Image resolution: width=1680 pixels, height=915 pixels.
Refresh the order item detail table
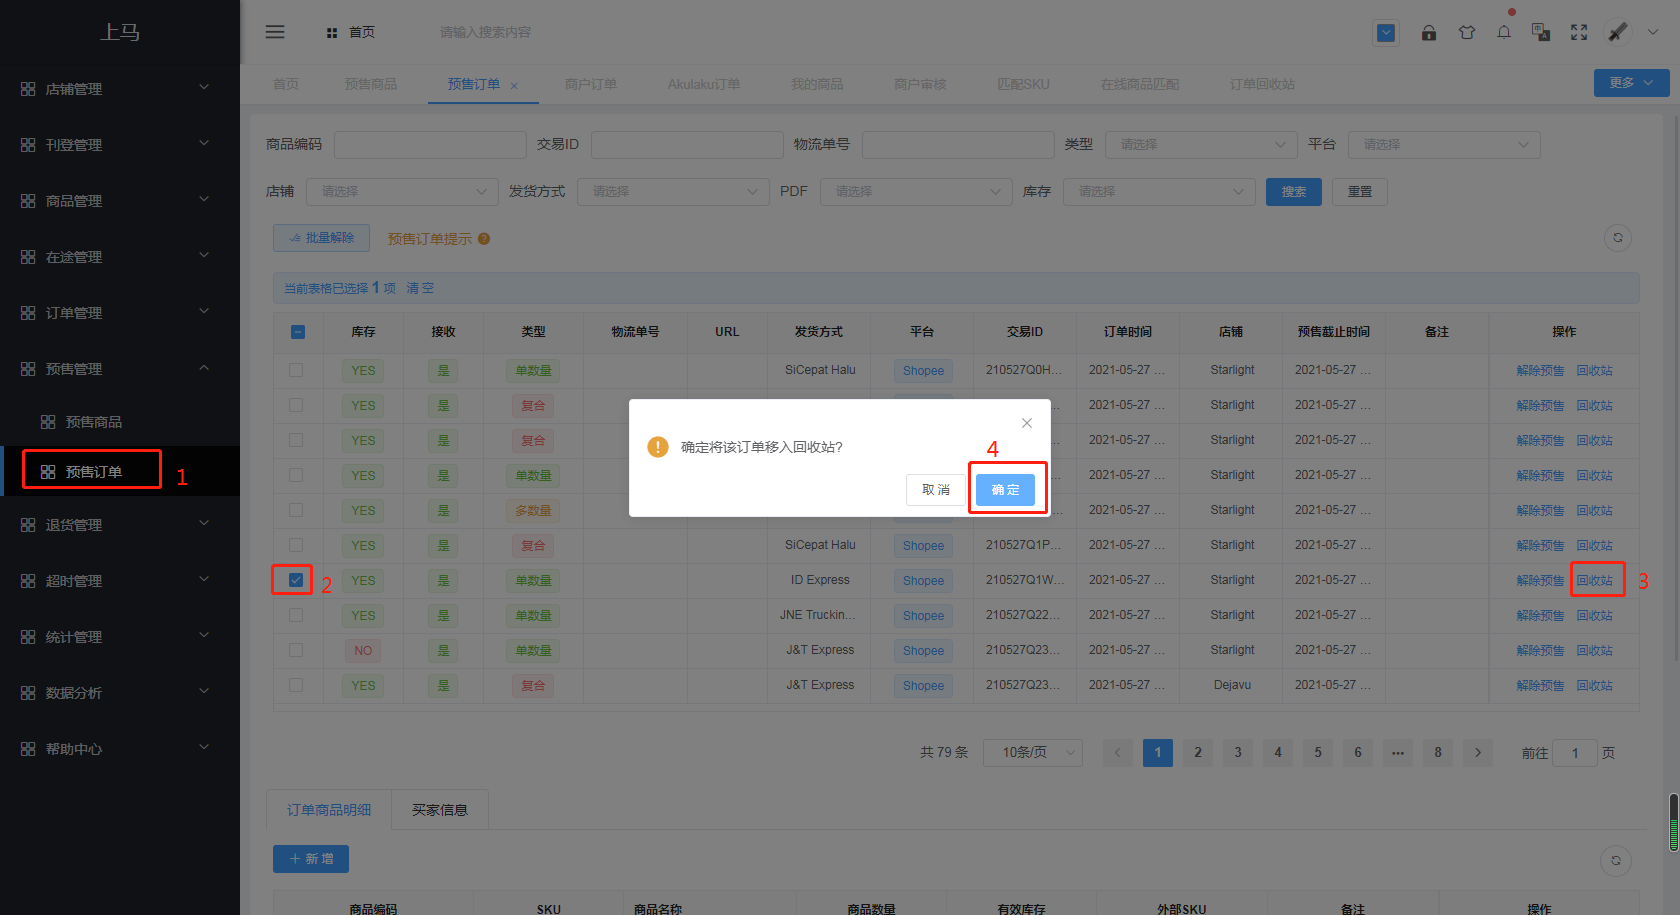point(1616,860)
